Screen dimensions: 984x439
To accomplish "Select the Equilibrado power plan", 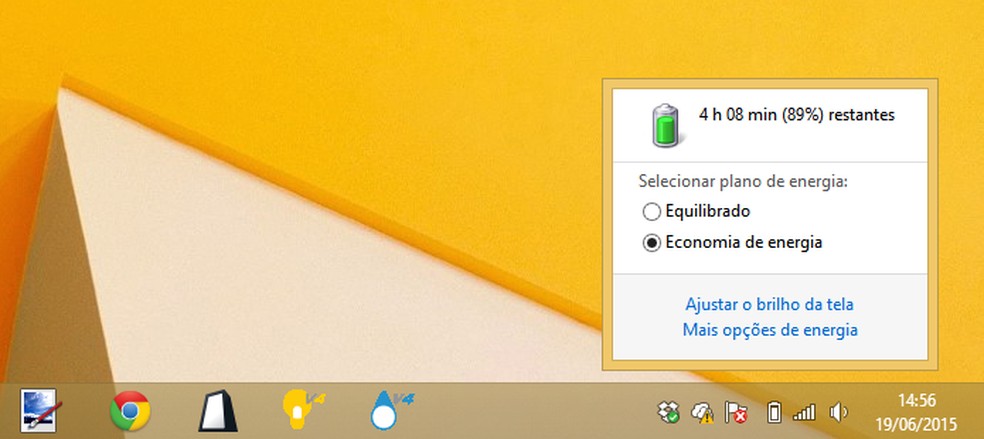I will click(x=697, y=211).
